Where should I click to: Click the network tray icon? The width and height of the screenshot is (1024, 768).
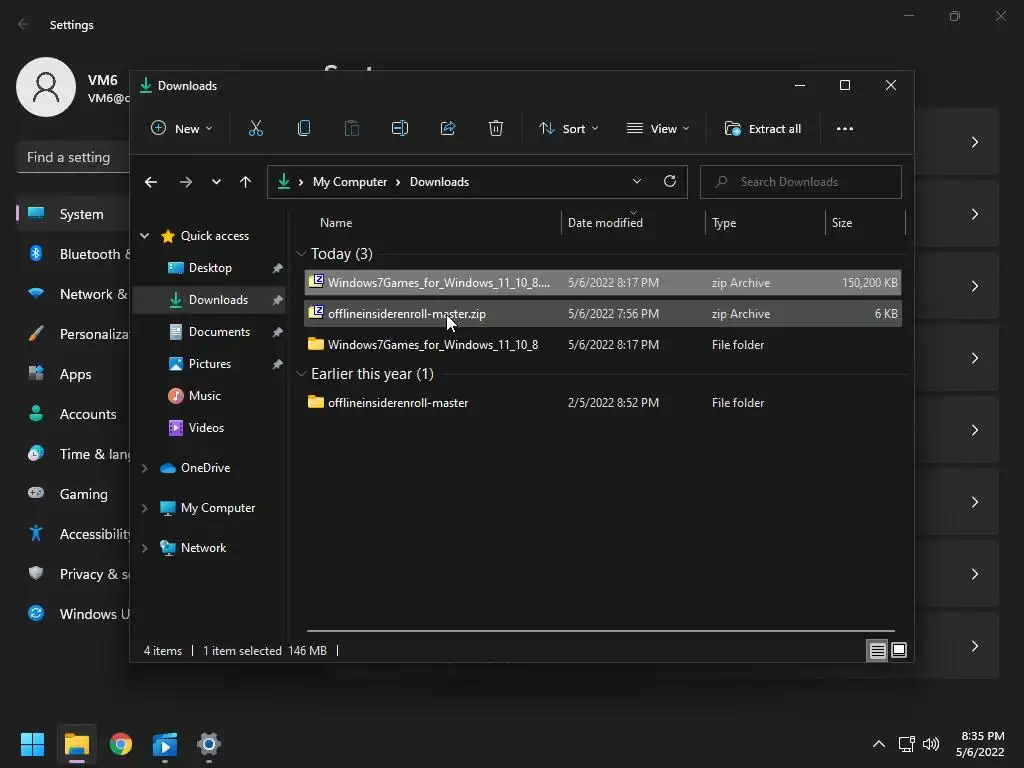tap(906, 744)
